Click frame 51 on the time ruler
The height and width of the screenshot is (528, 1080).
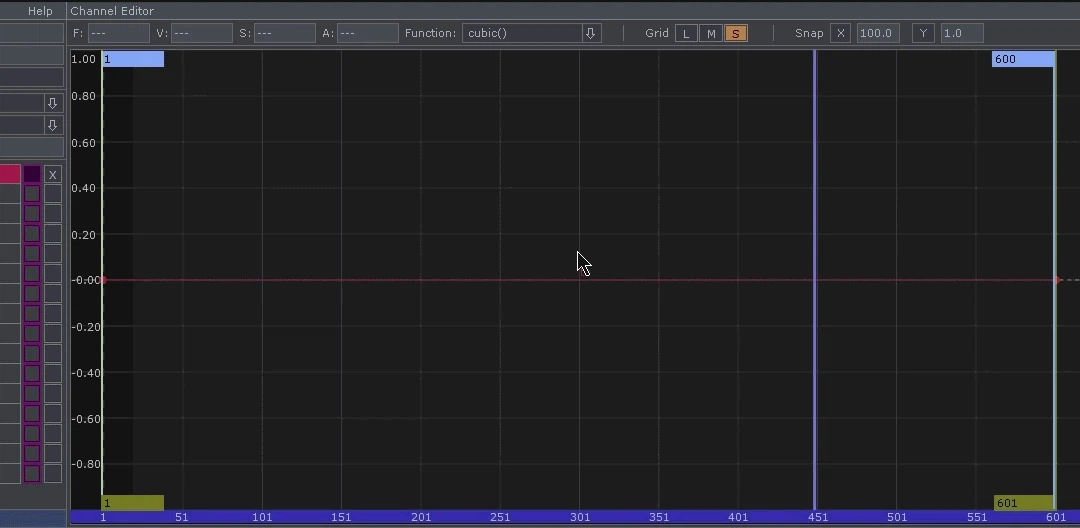[182, 518]
